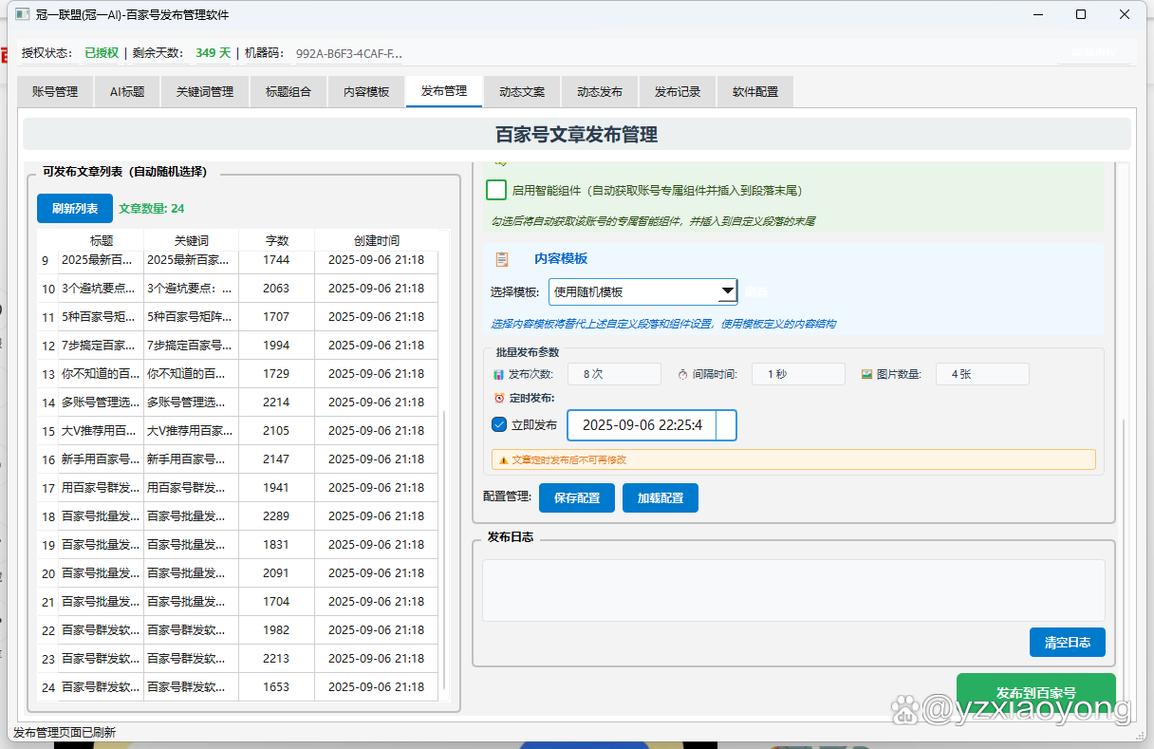Click word count 1982 in row 22
This screenshot has width=1154, height=749.
click(276, 630)
